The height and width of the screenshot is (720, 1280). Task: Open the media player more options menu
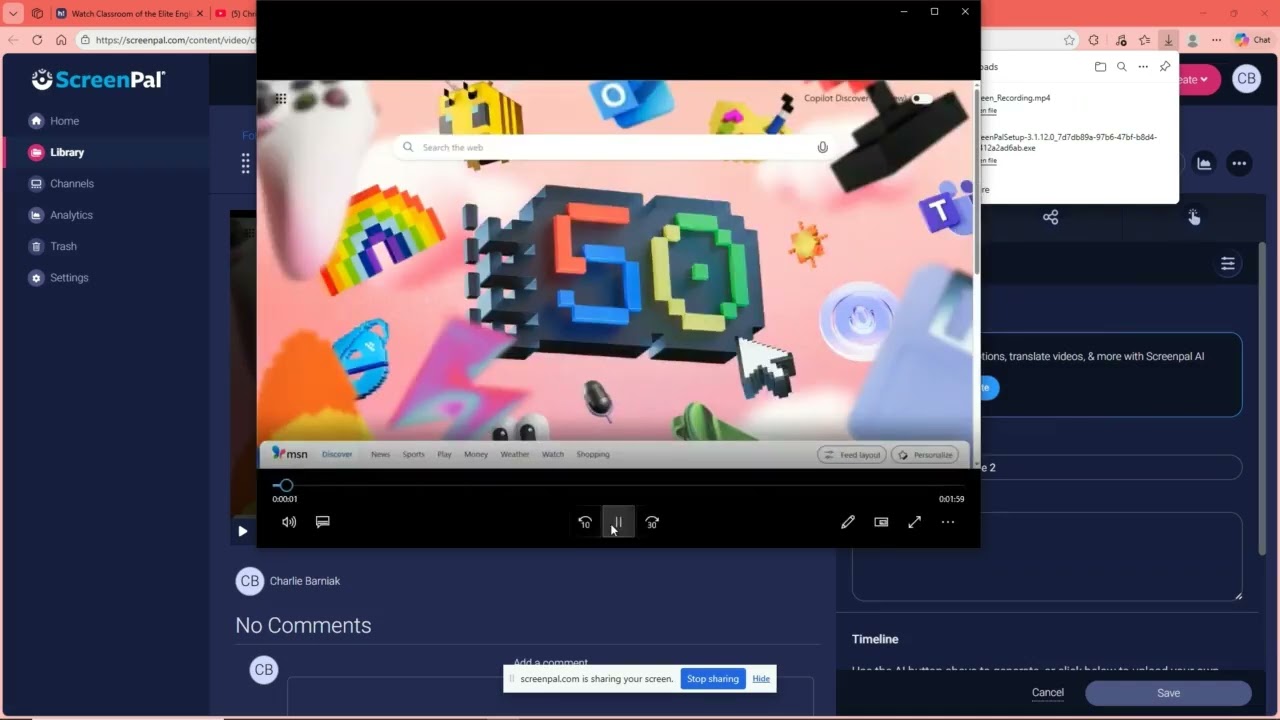tap(948, 522)
